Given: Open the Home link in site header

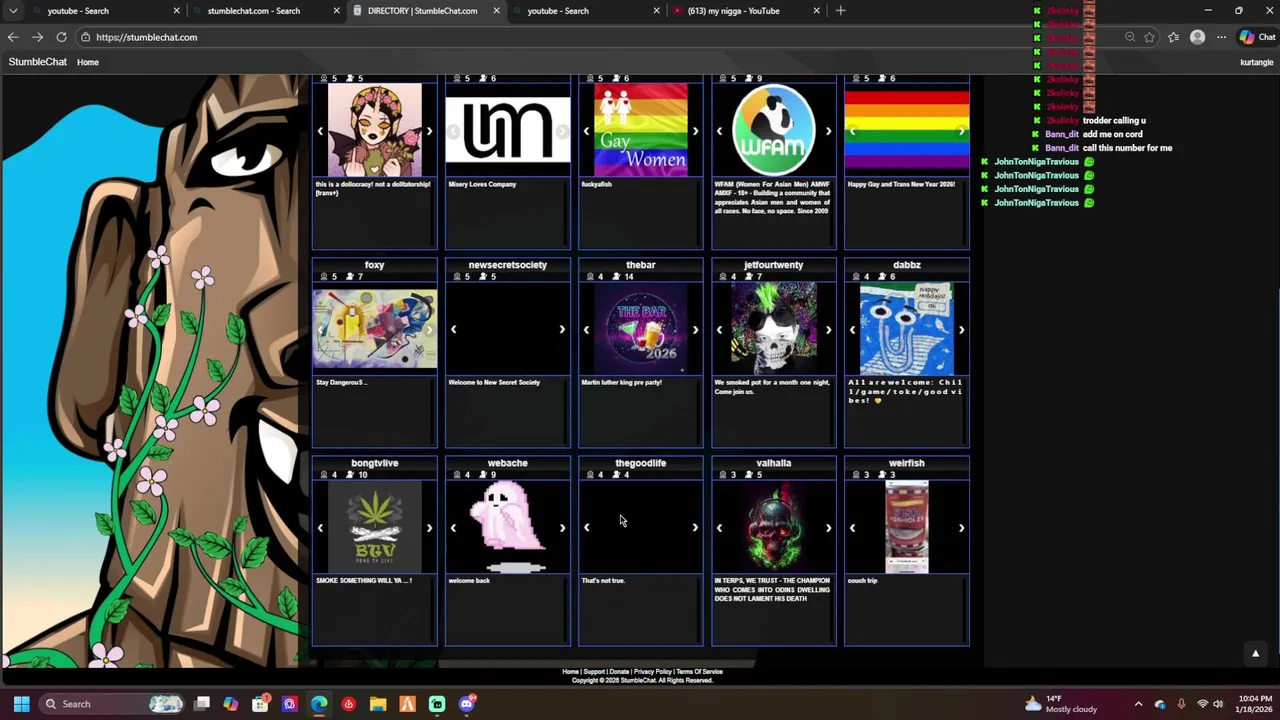Looking at the screenshot, I should [x=88, y=62].
